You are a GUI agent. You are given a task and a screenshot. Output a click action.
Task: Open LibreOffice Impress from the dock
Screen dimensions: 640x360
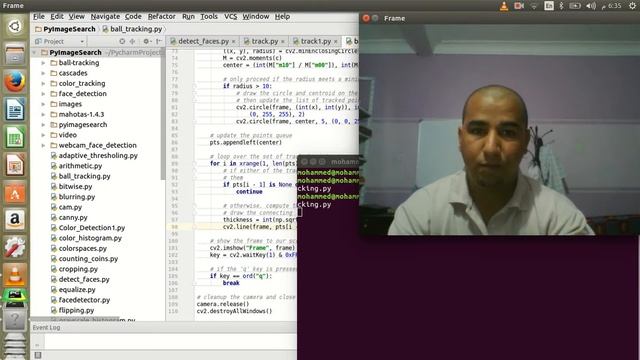15,164
